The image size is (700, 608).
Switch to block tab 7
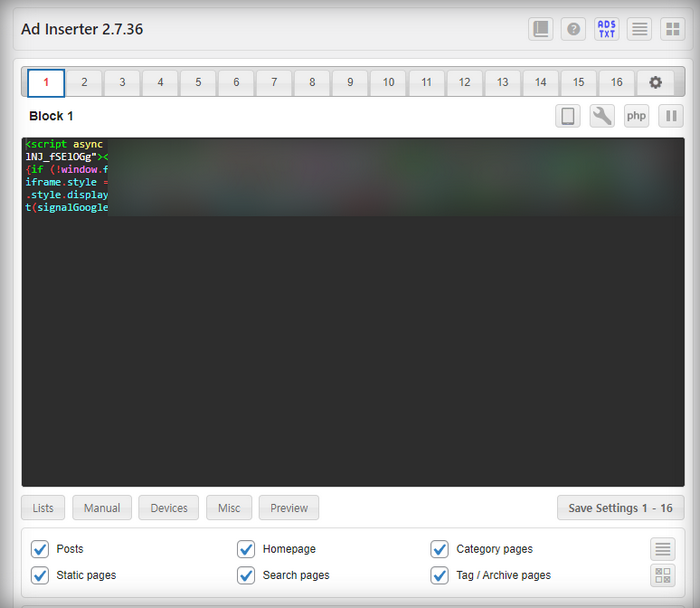tap(274, 83)
